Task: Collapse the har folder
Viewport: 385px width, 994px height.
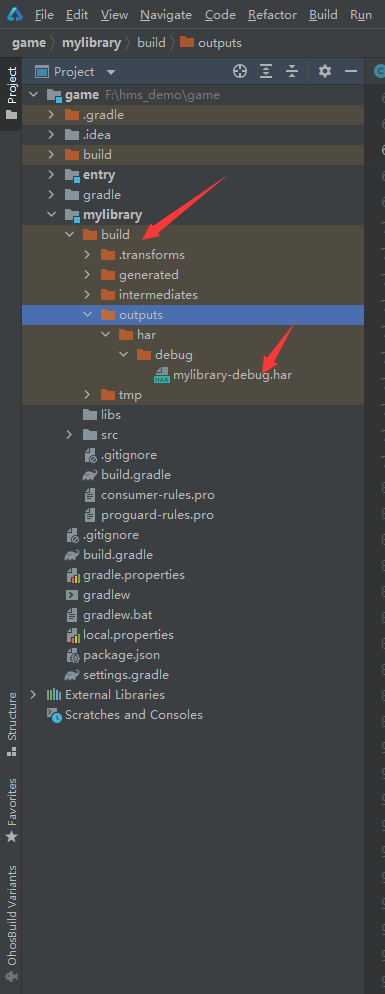Action: (x=105, y=335)
